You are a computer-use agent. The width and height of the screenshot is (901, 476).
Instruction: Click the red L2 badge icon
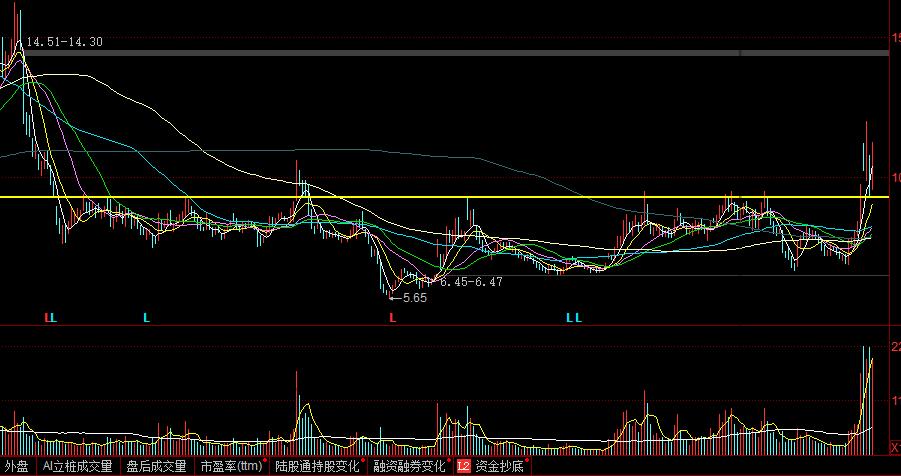tap(464, 466)
